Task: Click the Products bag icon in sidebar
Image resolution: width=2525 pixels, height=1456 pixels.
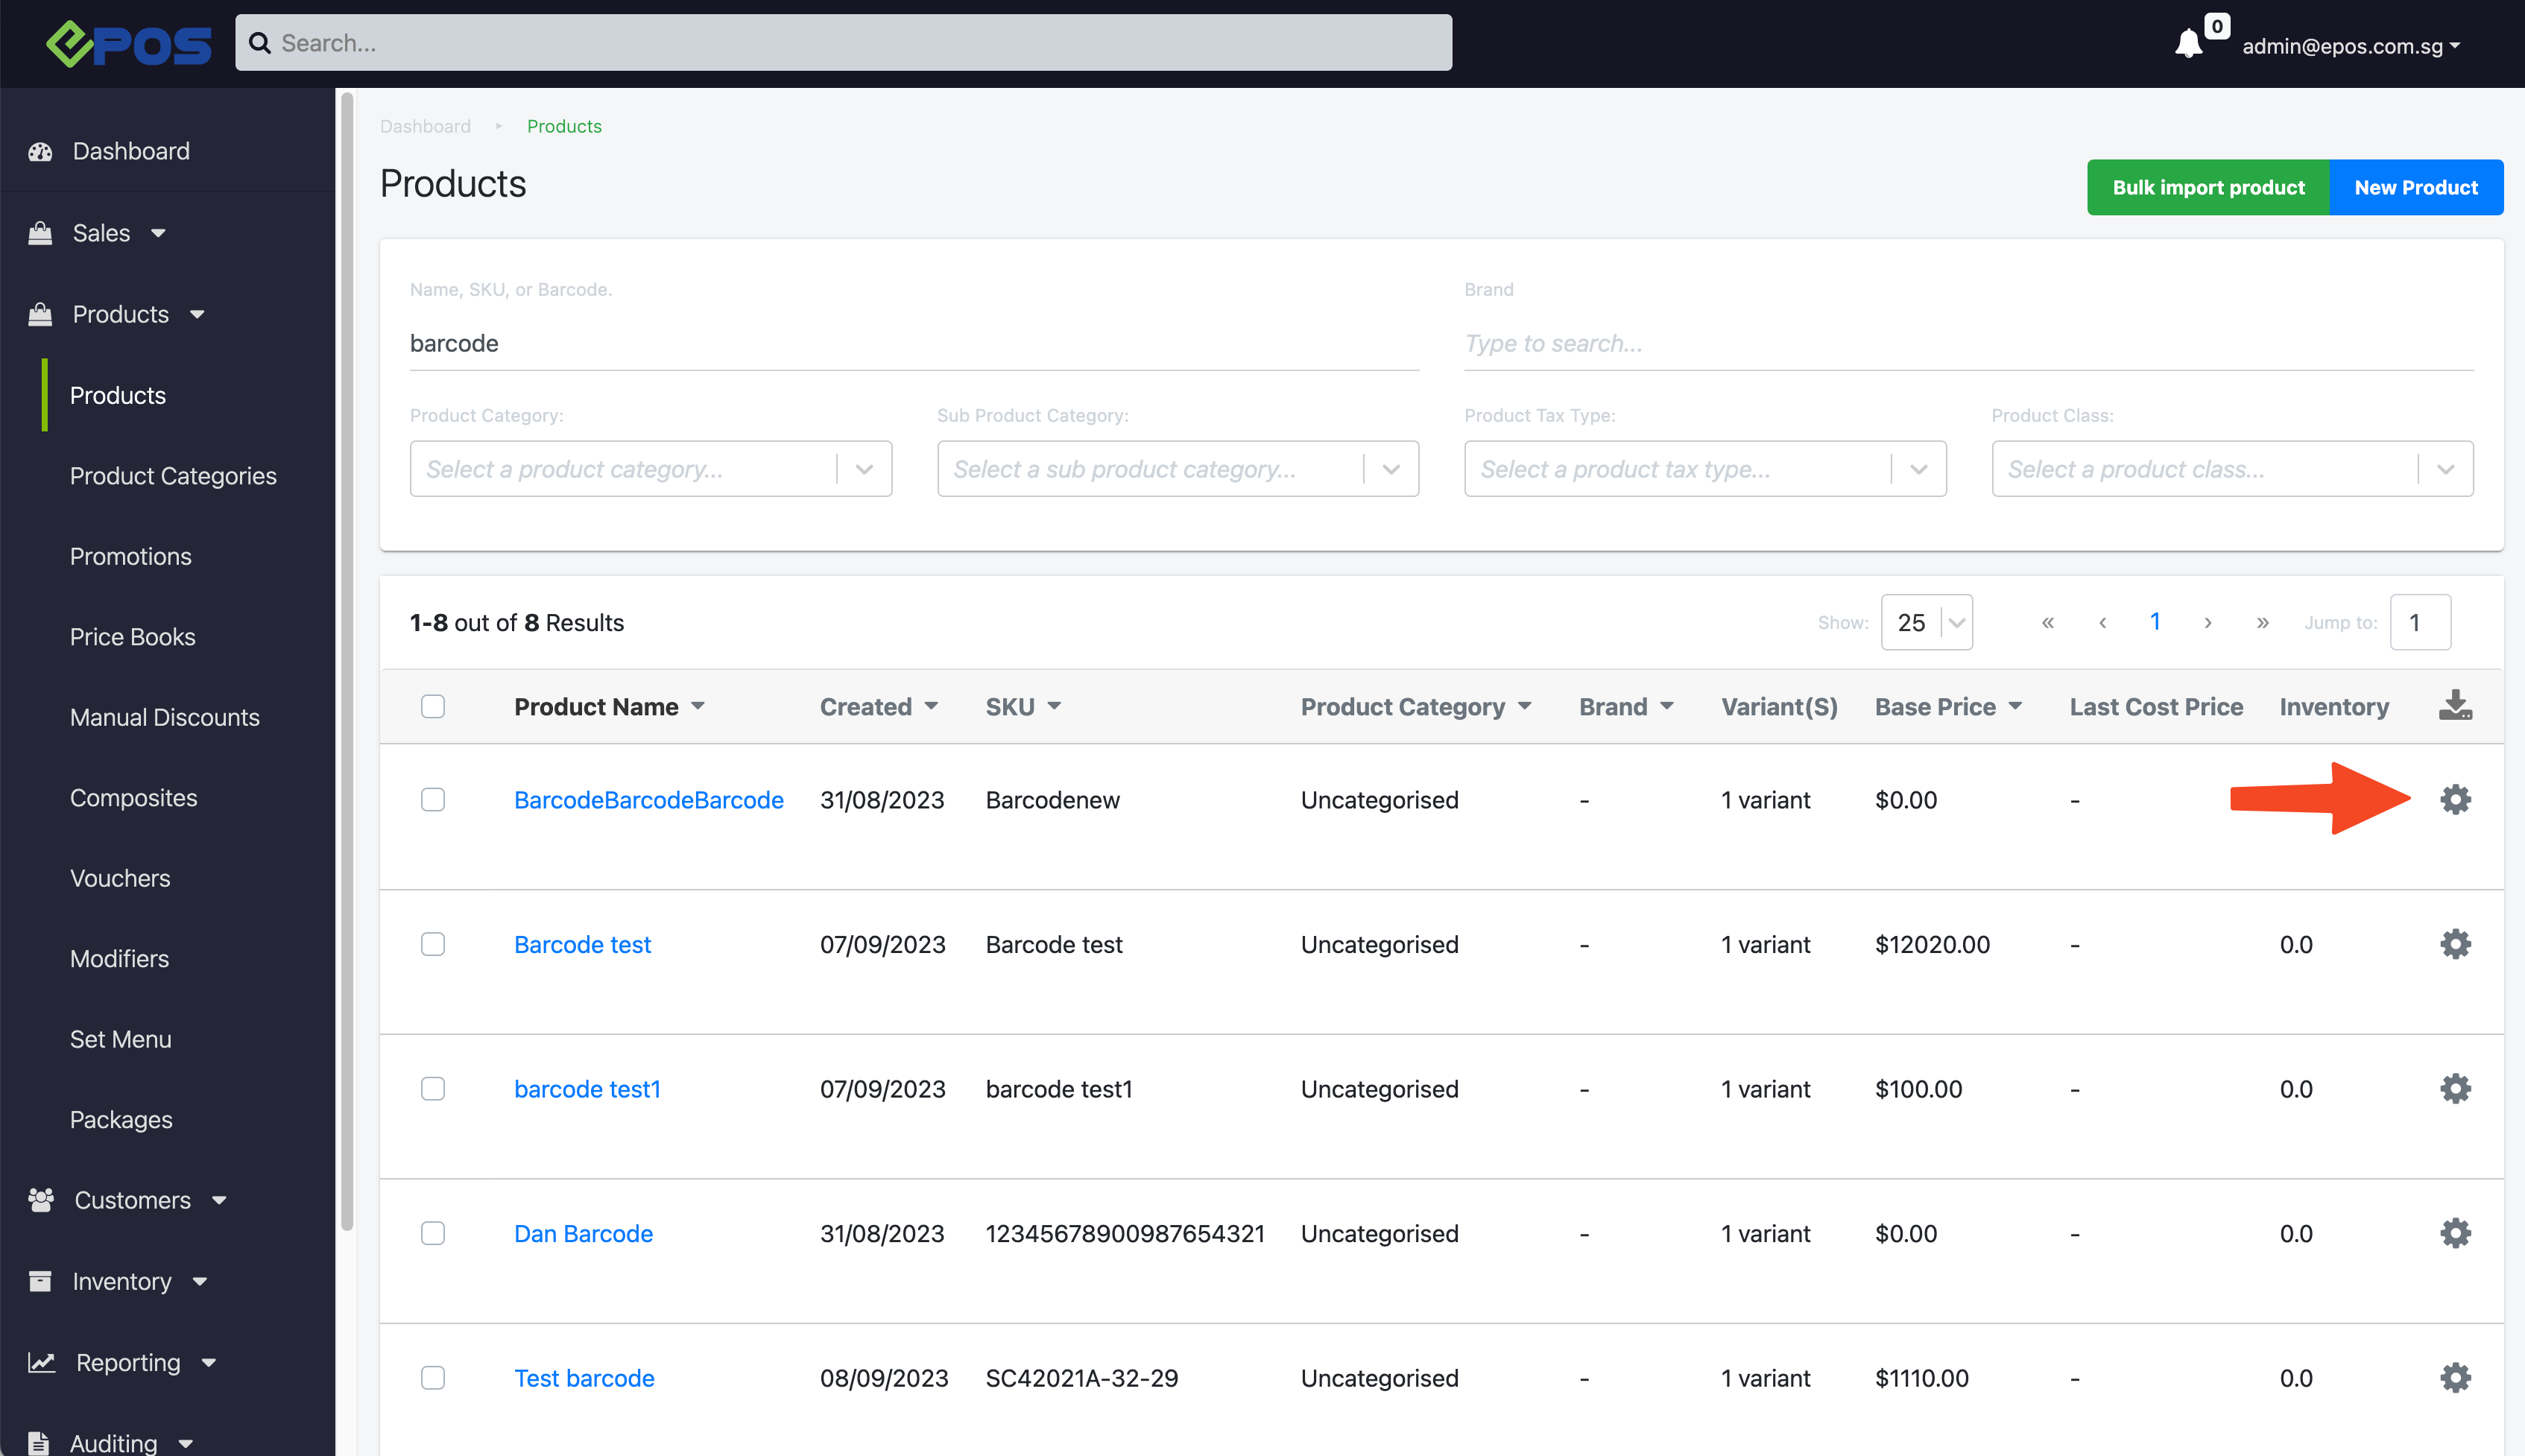Action: coord(40,314)
